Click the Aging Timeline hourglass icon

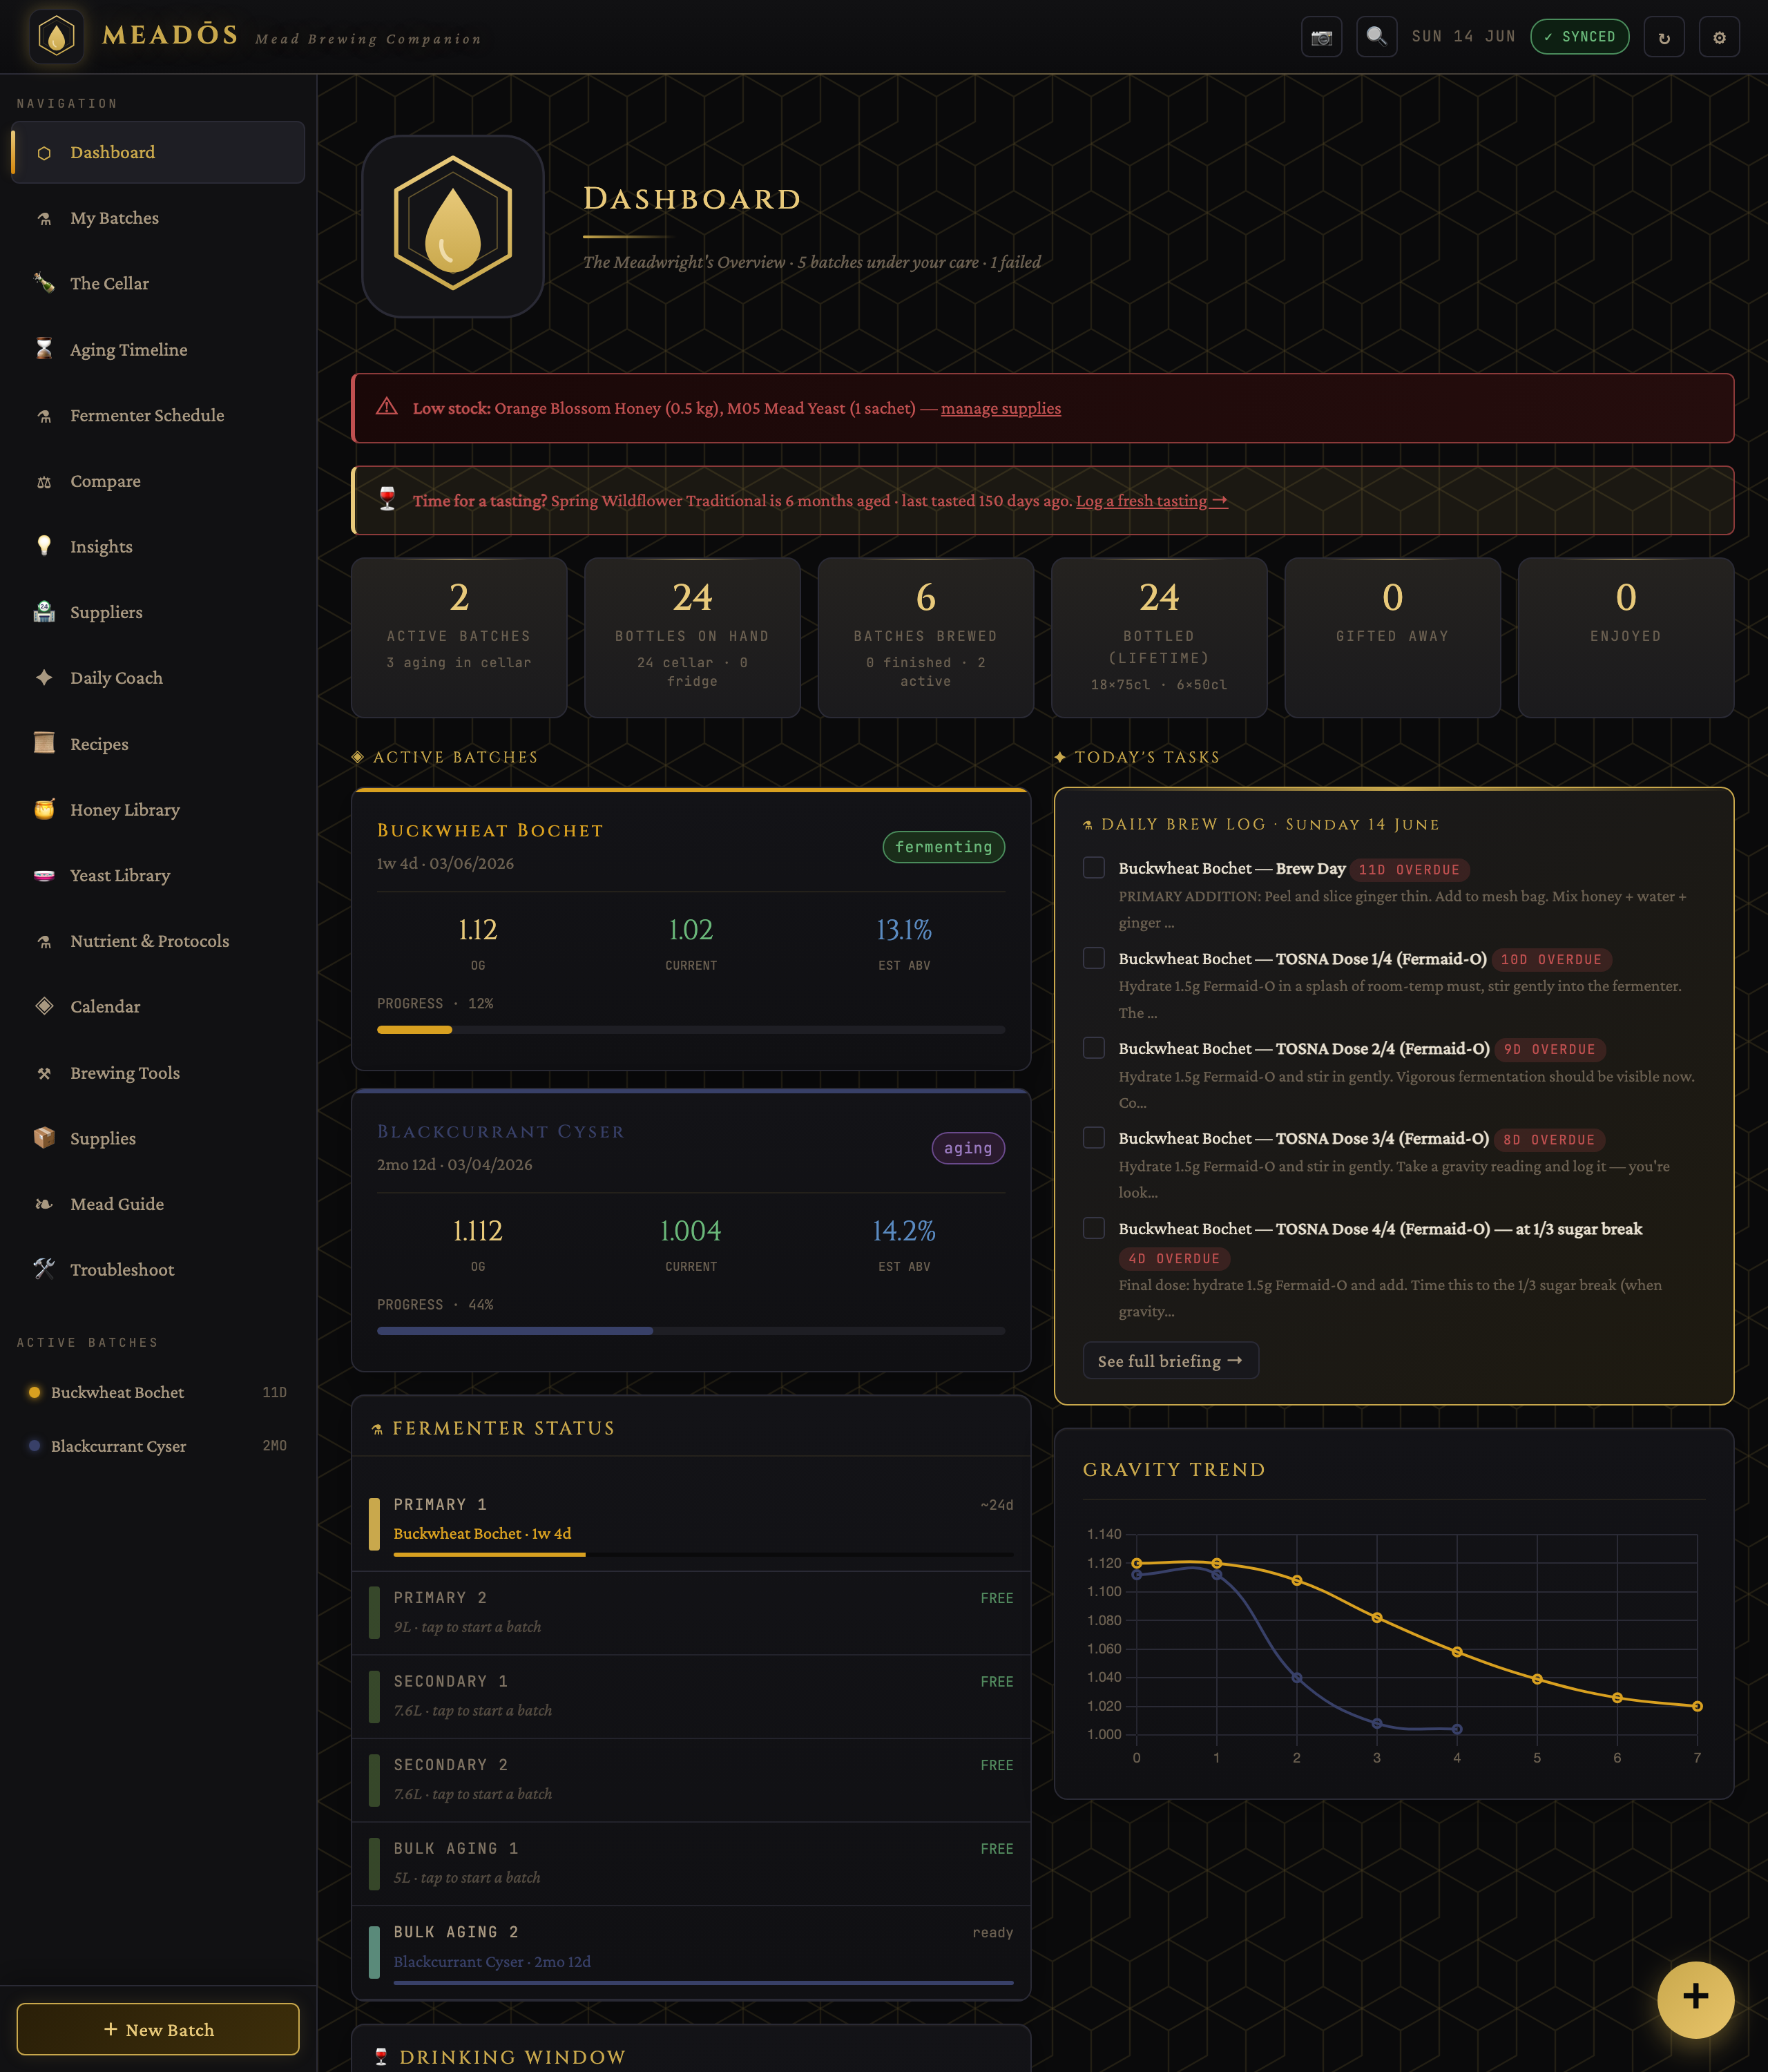click(x=44, y=349)
